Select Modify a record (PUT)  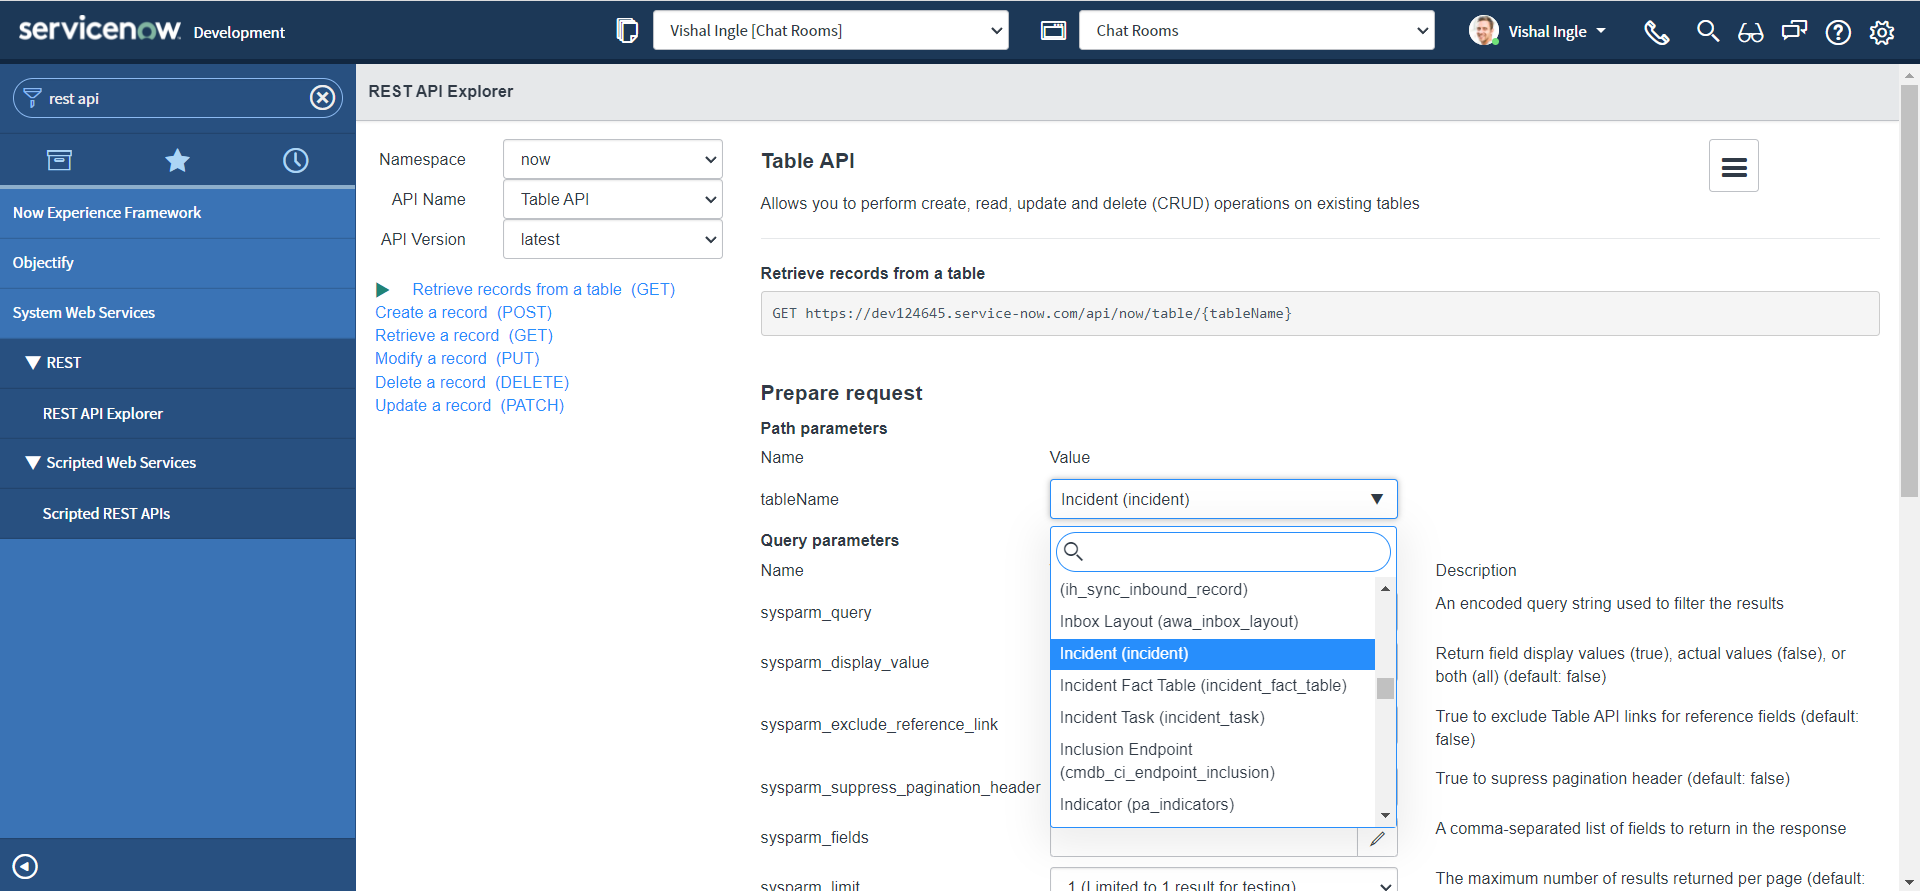point(457,359)
